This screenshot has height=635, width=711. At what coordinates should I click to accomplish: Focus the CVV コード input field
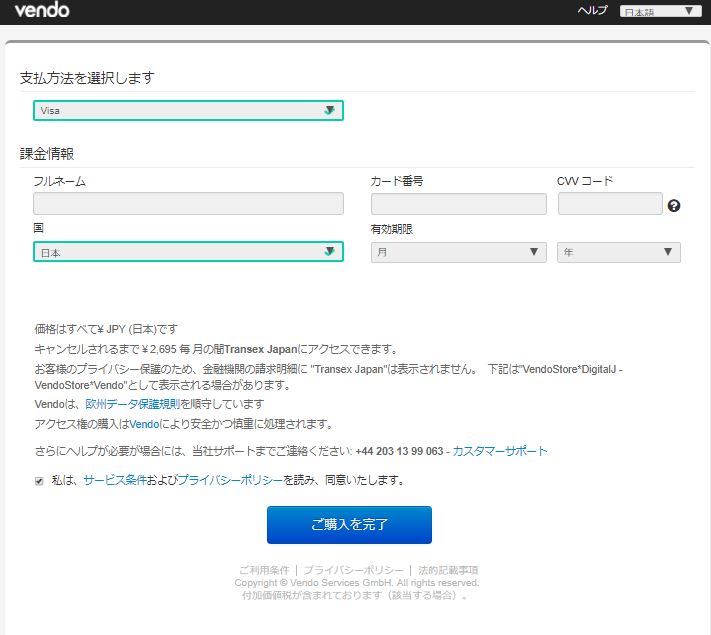[610, 204]
